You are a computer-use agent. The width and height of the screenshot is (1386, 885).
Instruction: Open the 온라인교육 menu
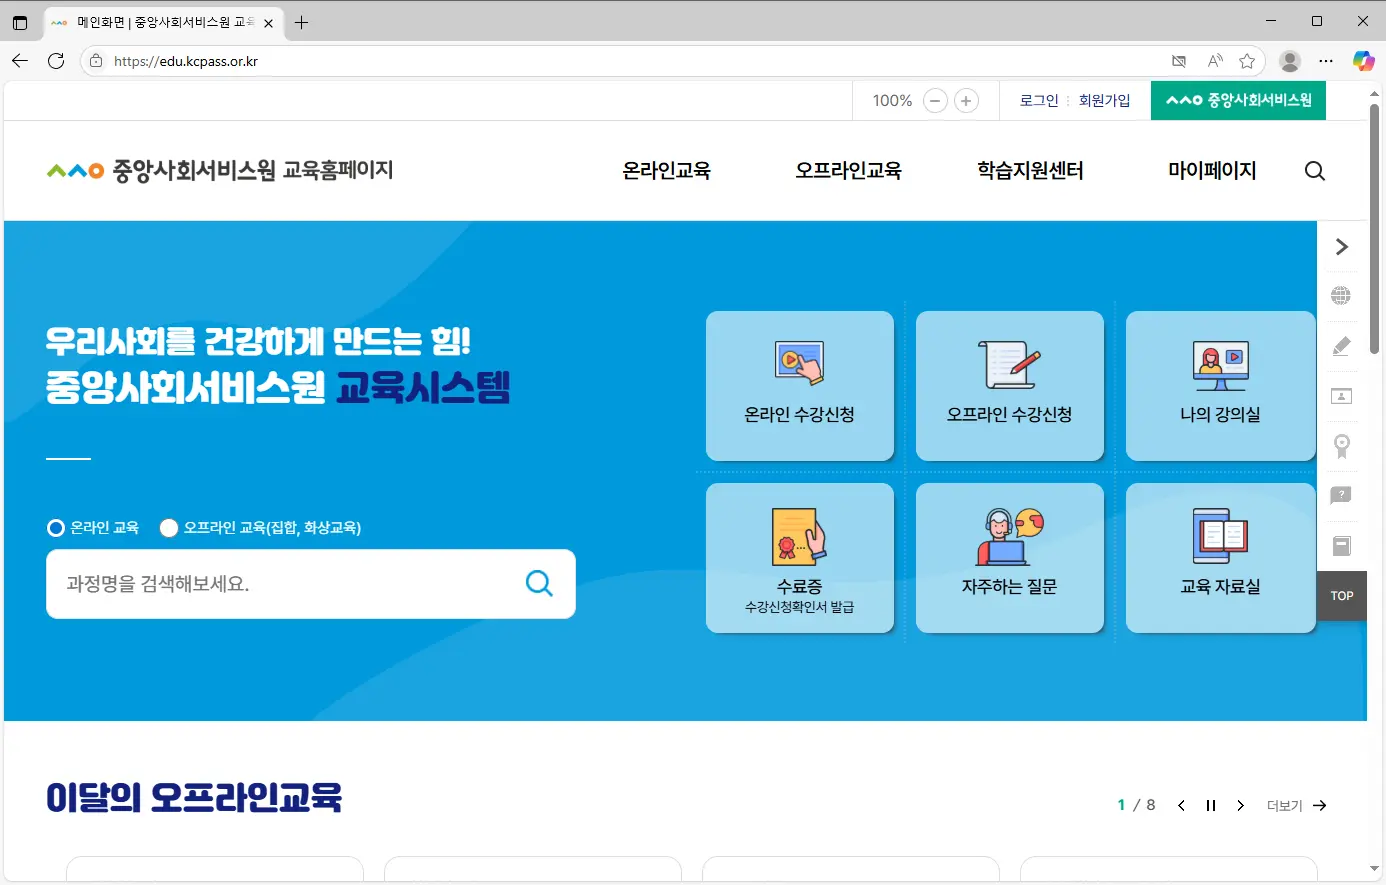point(666,170)
